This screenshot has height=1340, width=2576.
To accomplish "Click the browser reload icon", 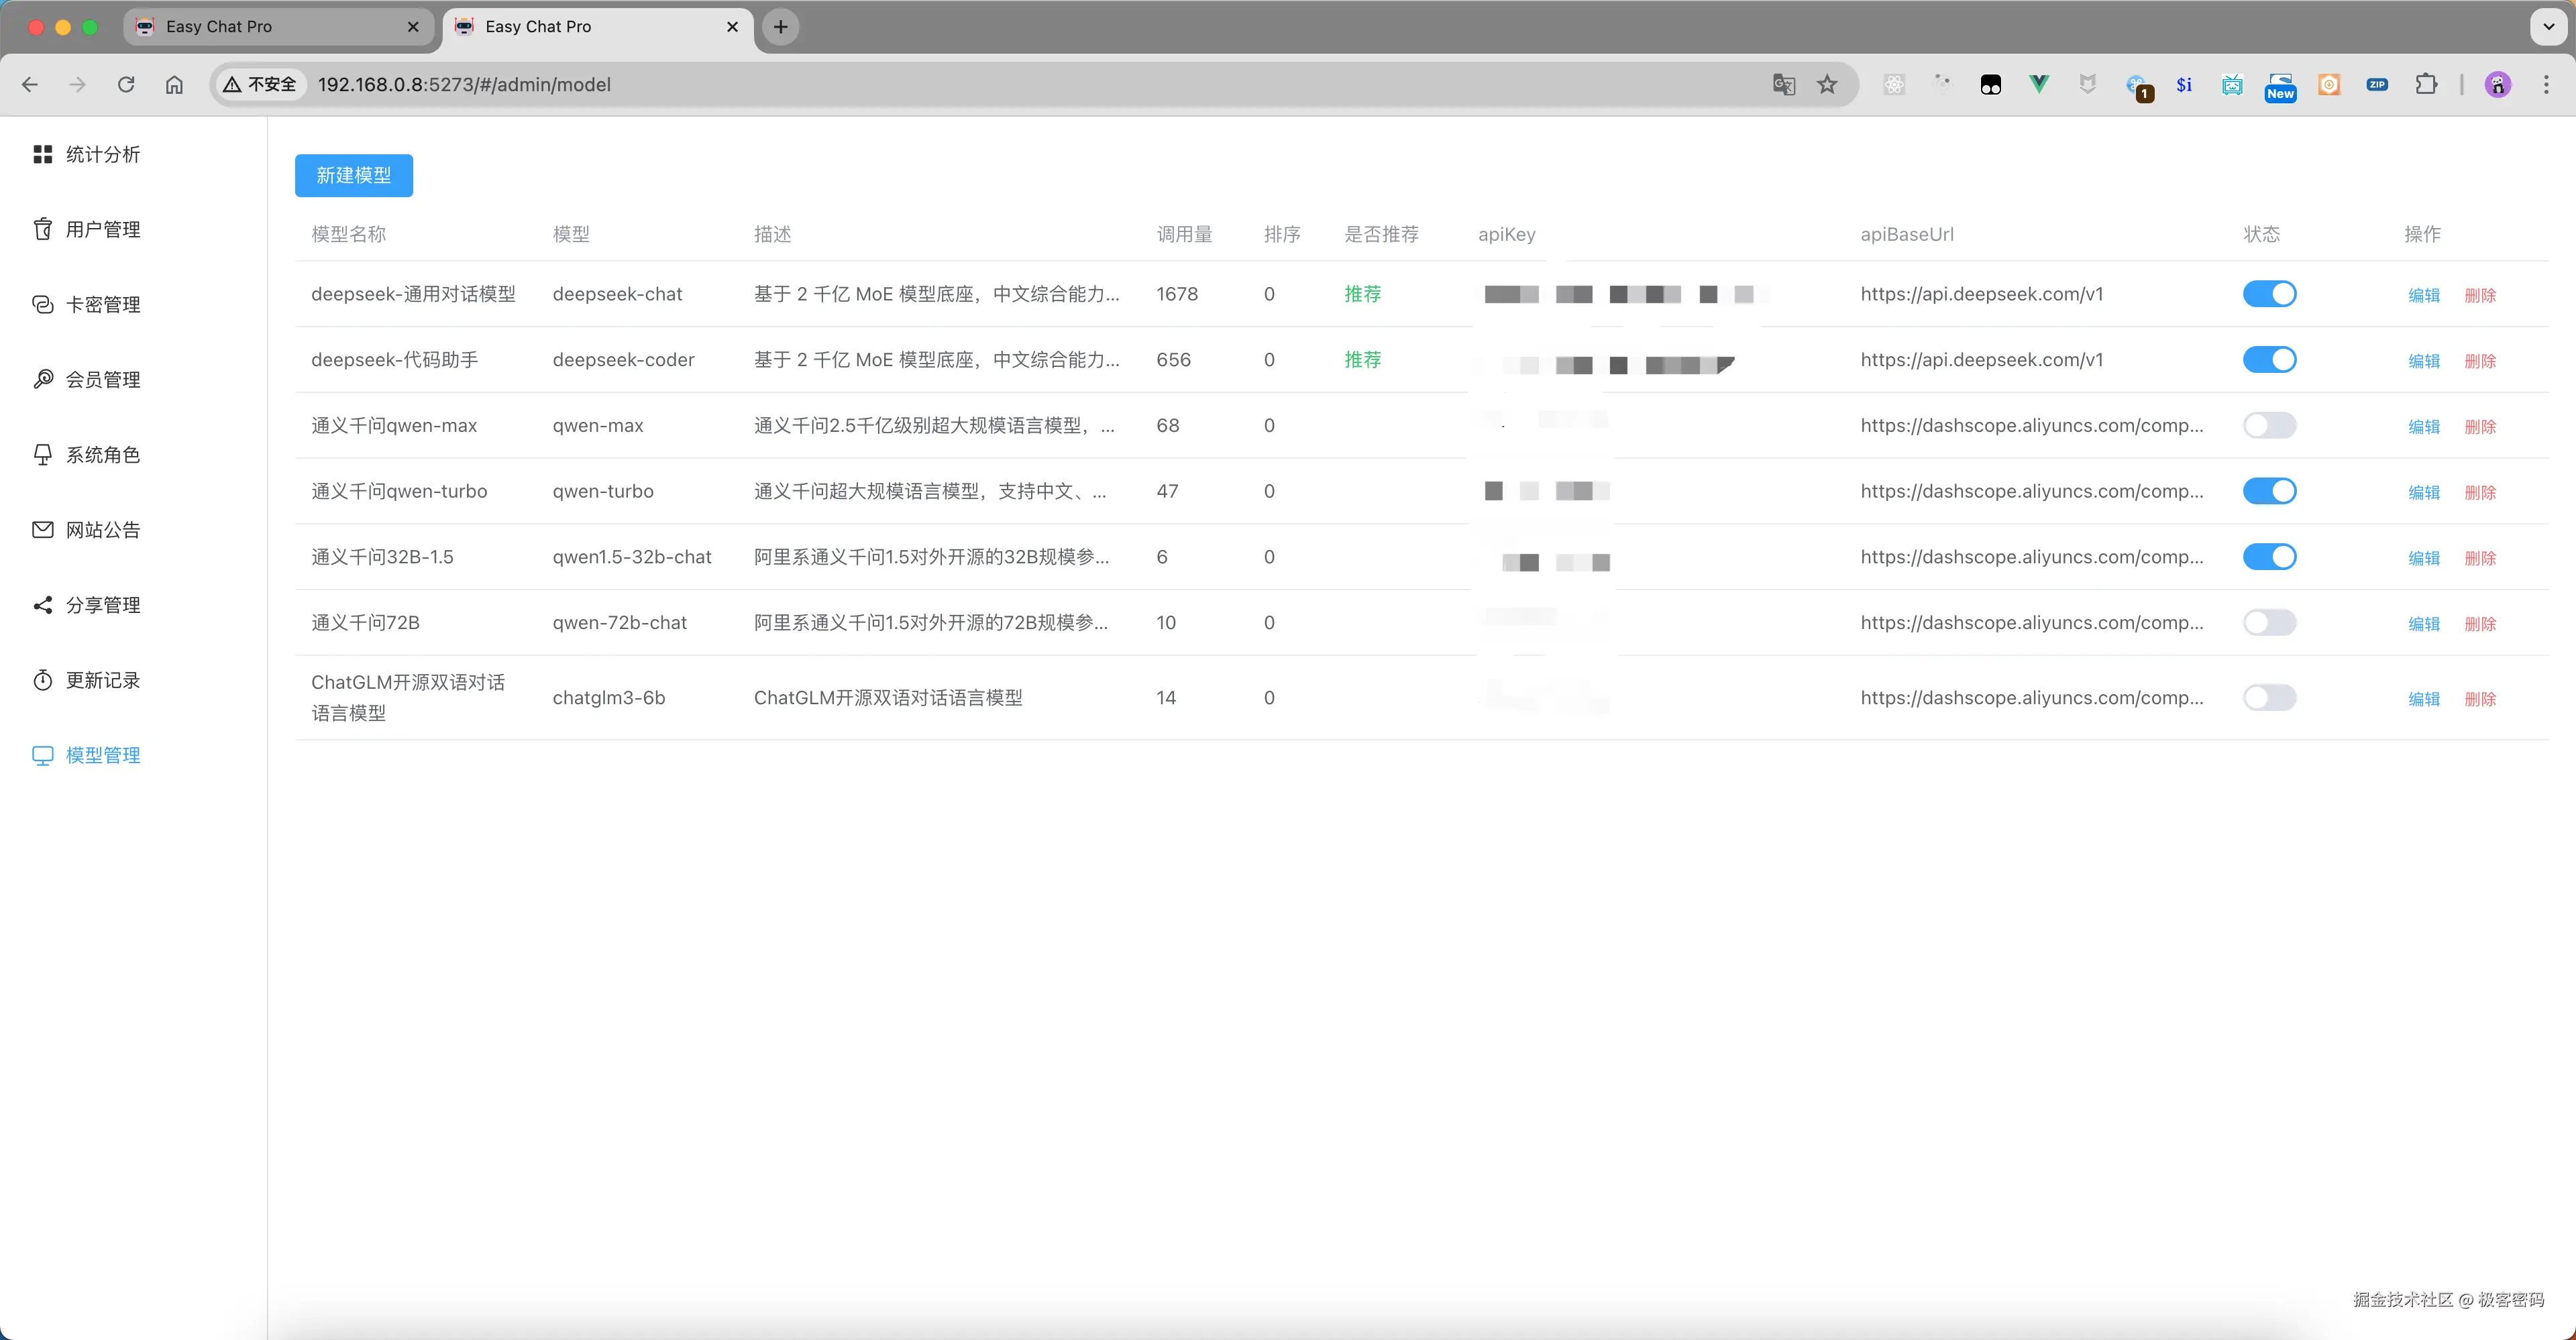I will click(x=126, y=85).
